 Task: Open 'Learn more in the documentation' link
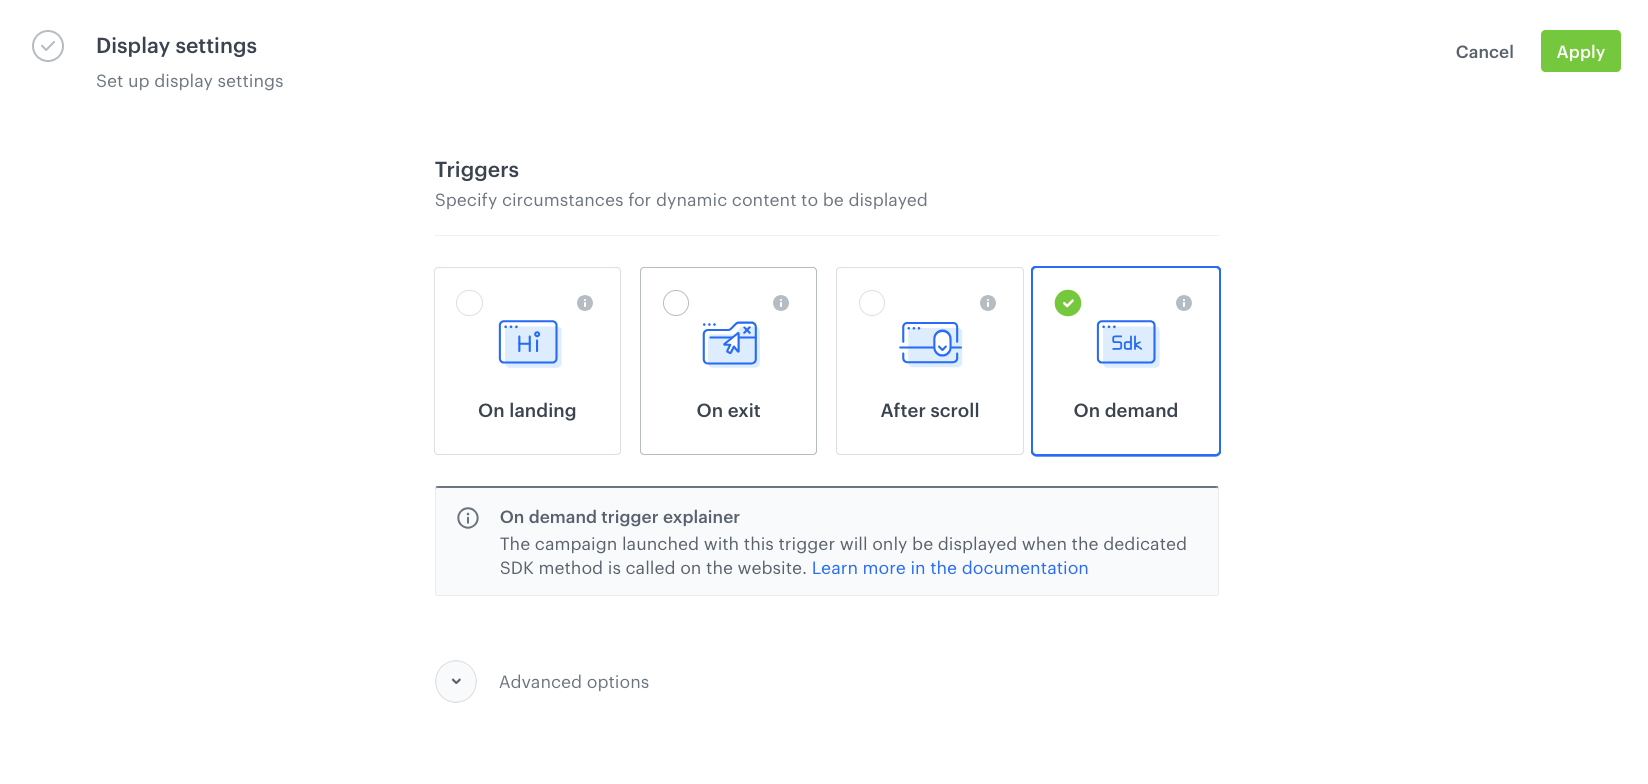949,567
